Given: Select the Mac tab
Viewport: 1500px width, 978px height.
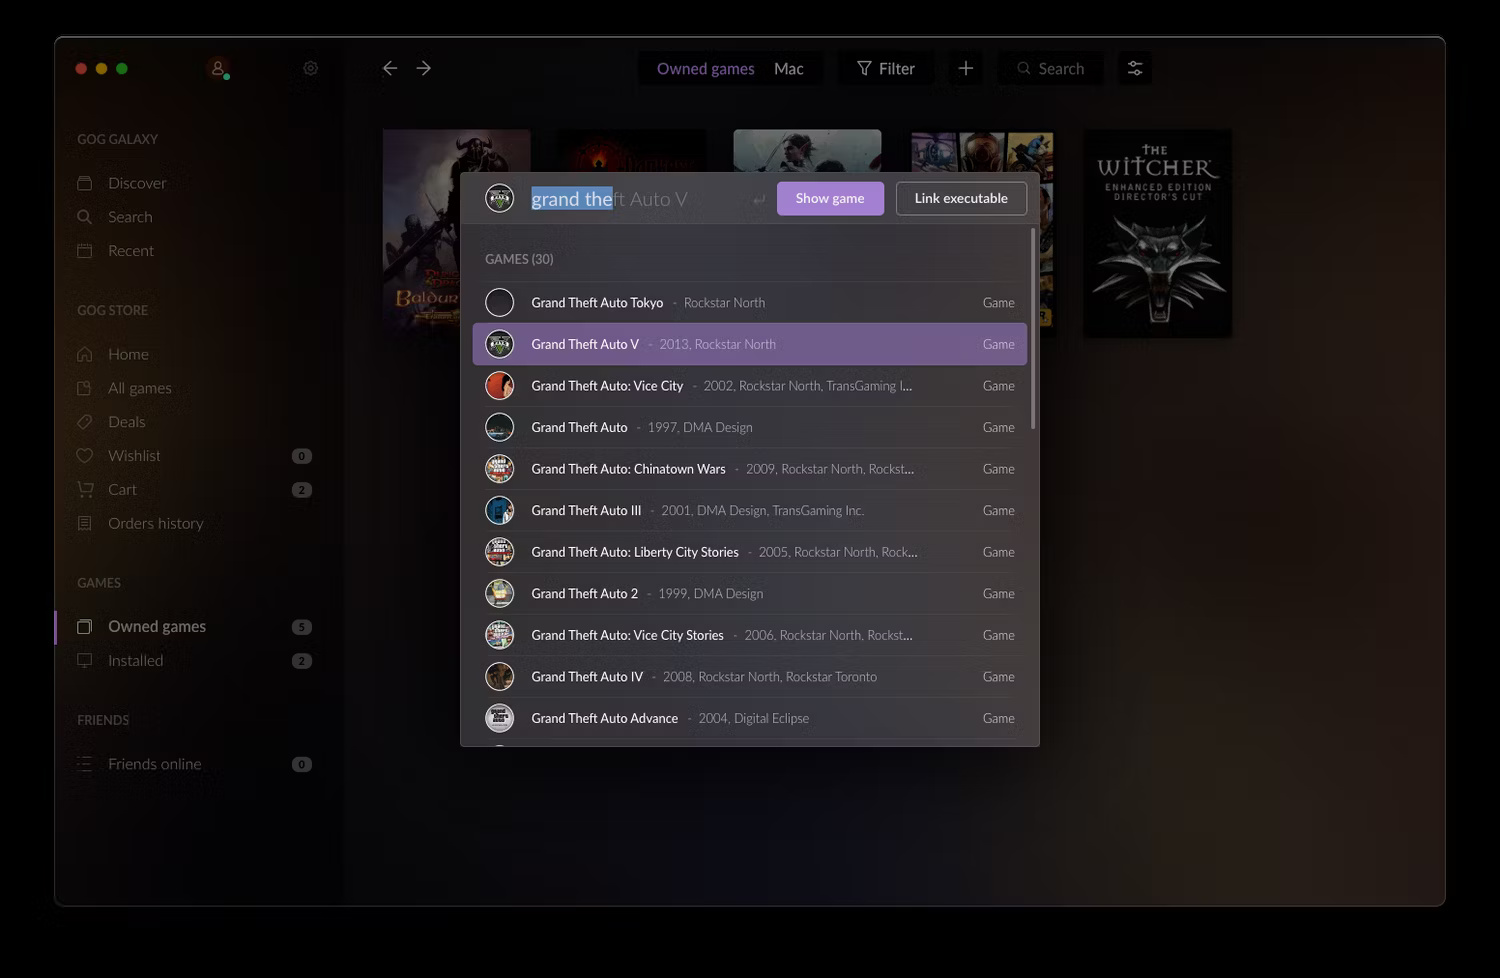Looking at the screenshot, I should [788, 68].
